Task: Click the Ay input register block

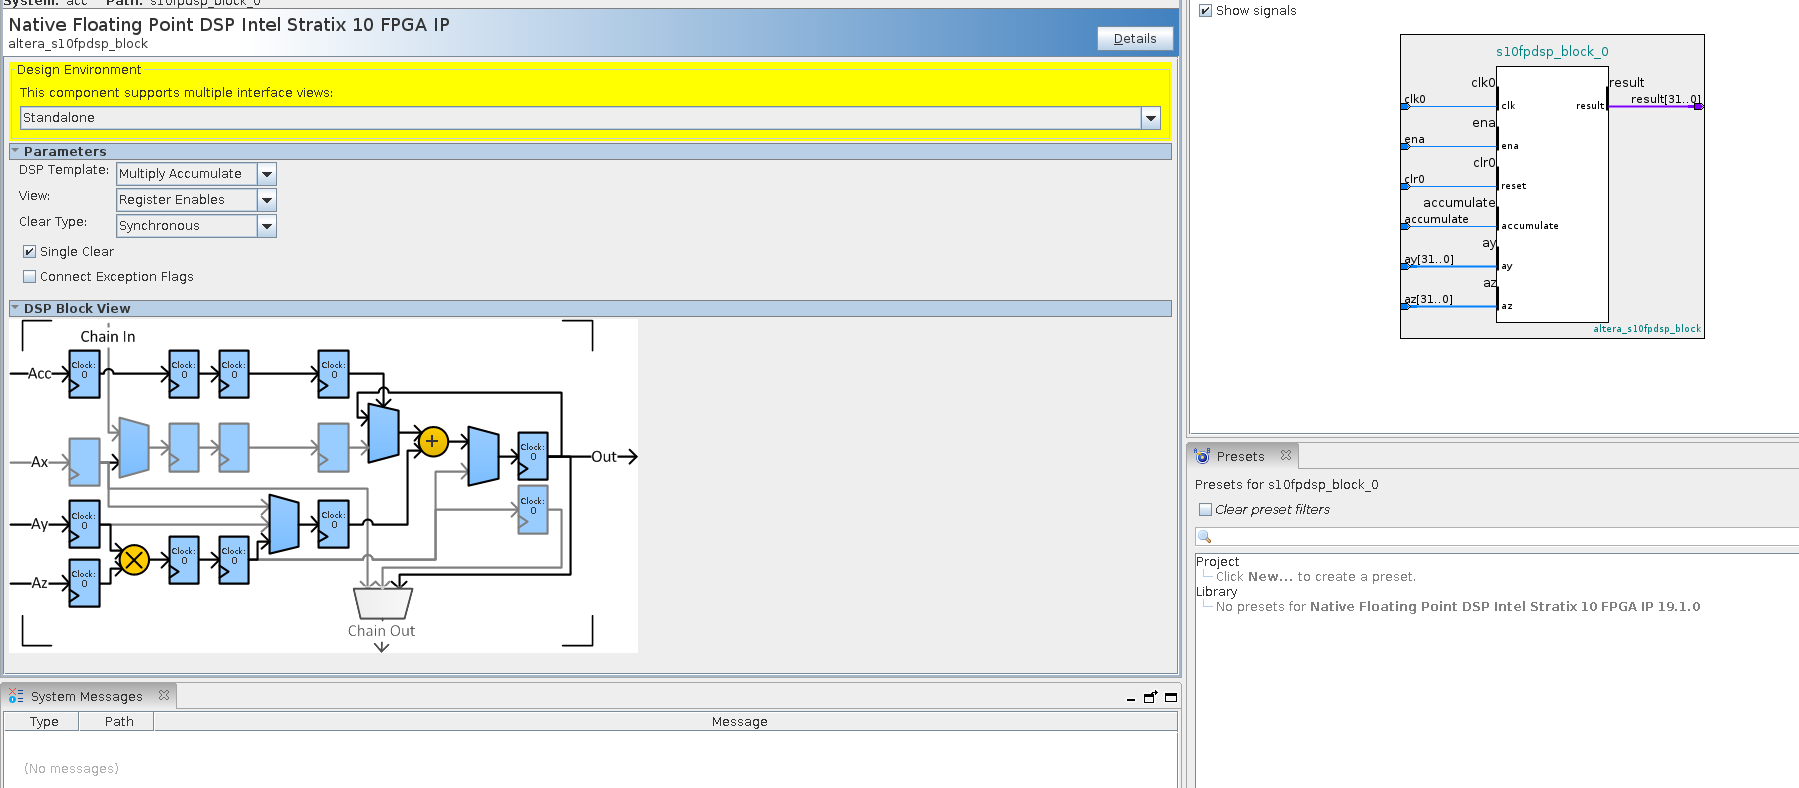Action: pyautogui.click(x=84, y=524)
